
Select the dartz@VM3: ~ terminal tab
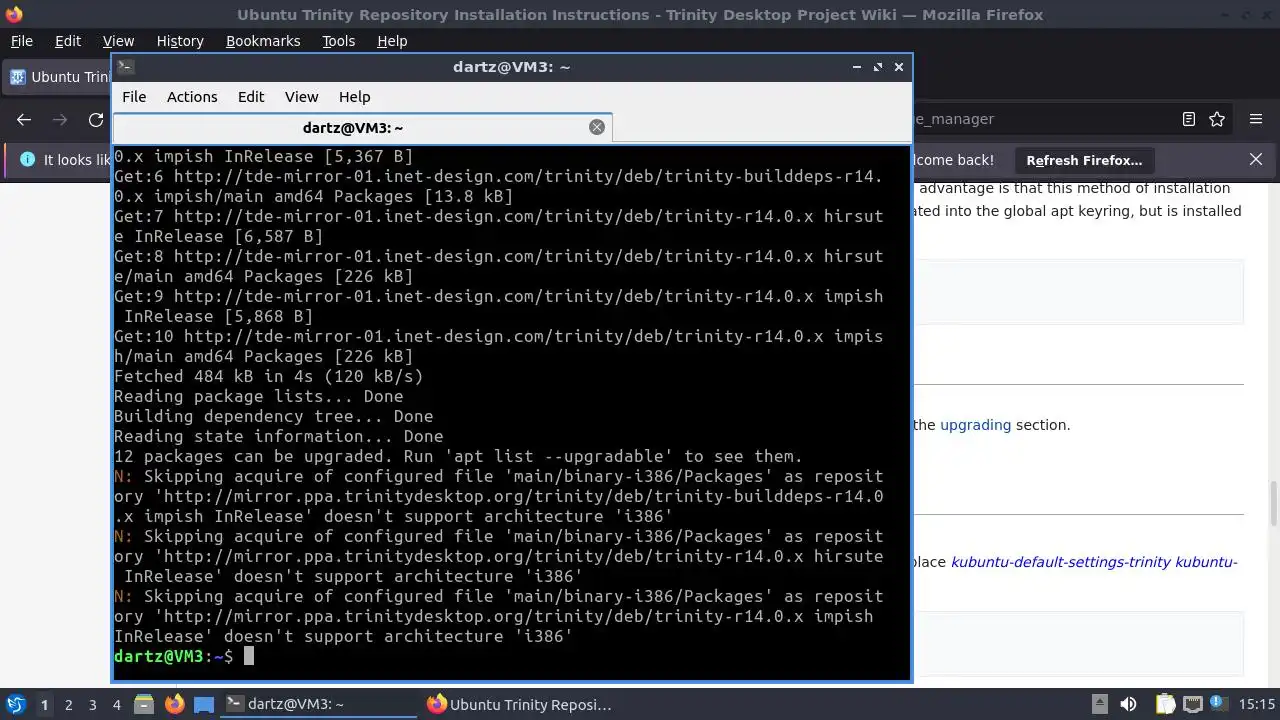point(362,127)
